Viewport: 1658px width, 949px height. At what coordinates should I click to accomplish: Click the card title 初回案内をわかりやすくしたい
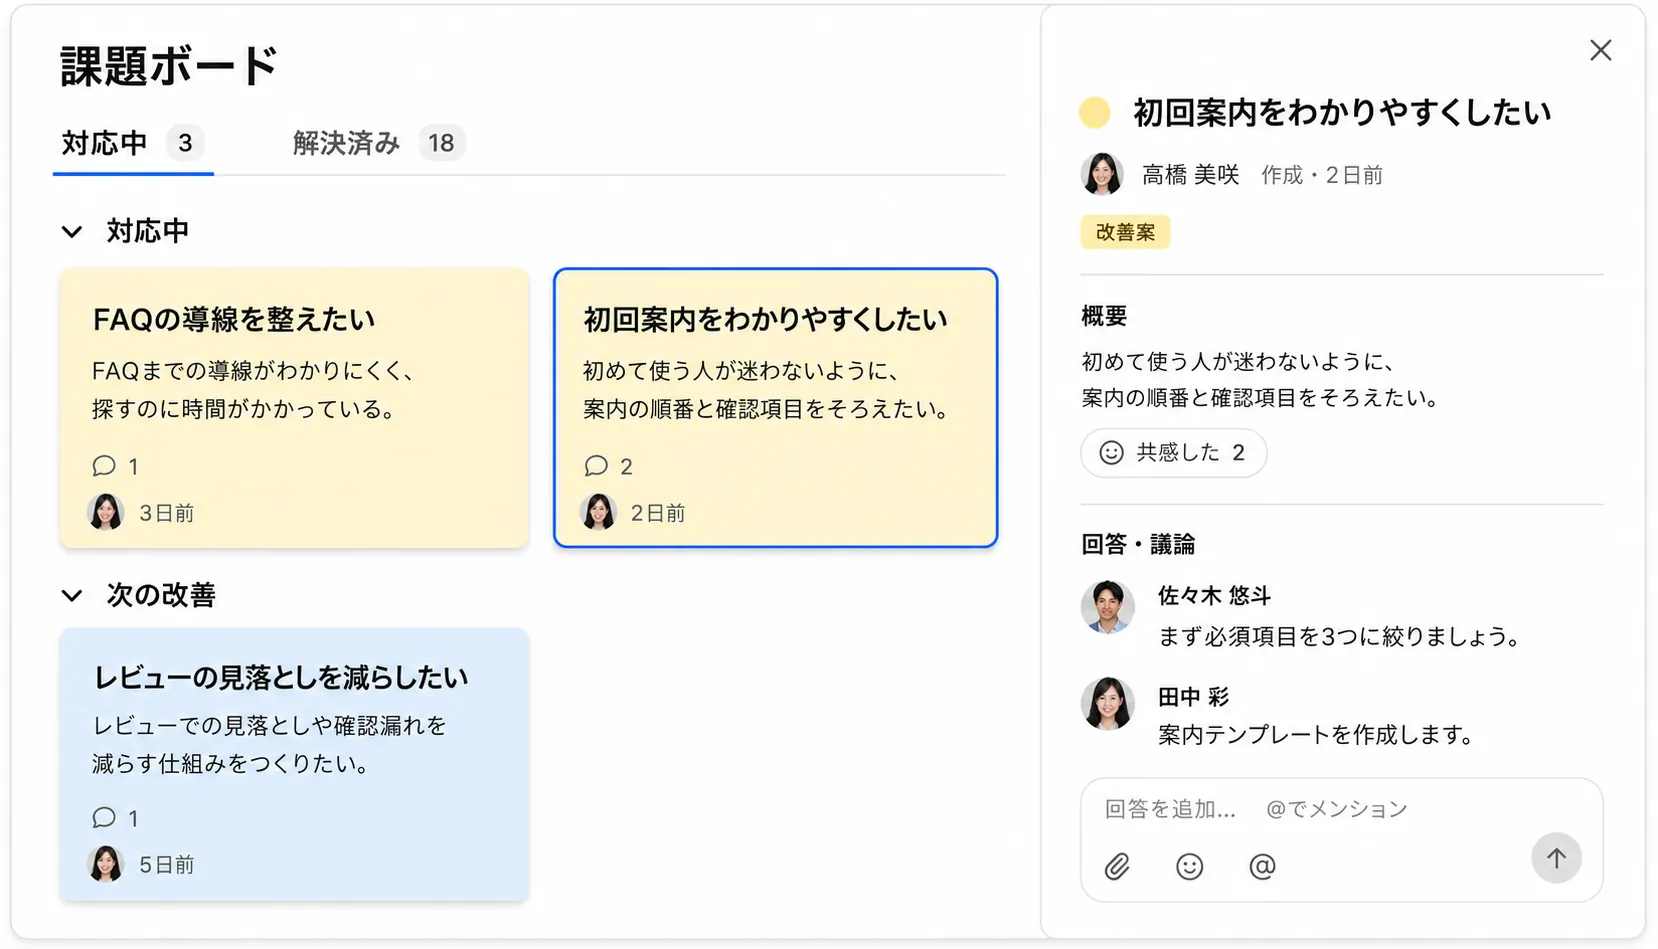pyautogui.click(x=765, y=320)
